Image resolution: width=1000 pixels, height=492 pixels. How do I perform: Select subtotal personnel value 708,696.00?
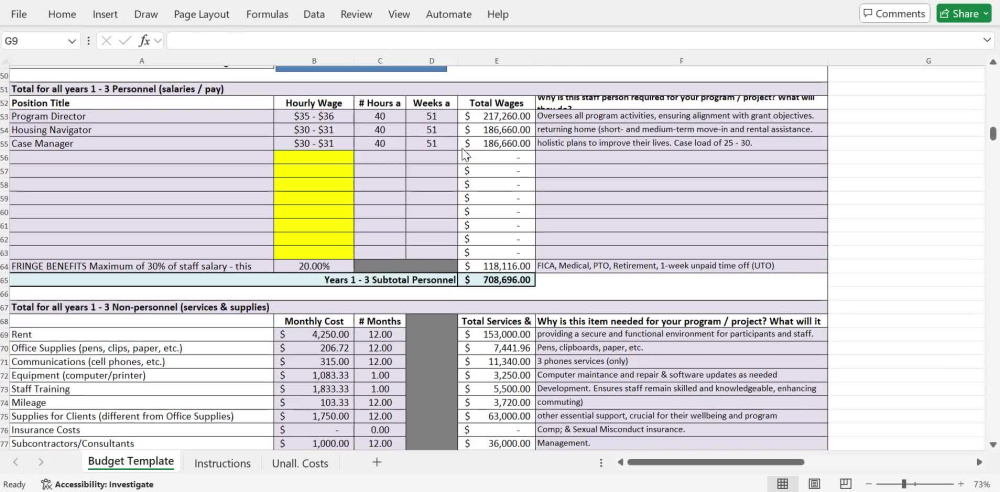point(496,280)
